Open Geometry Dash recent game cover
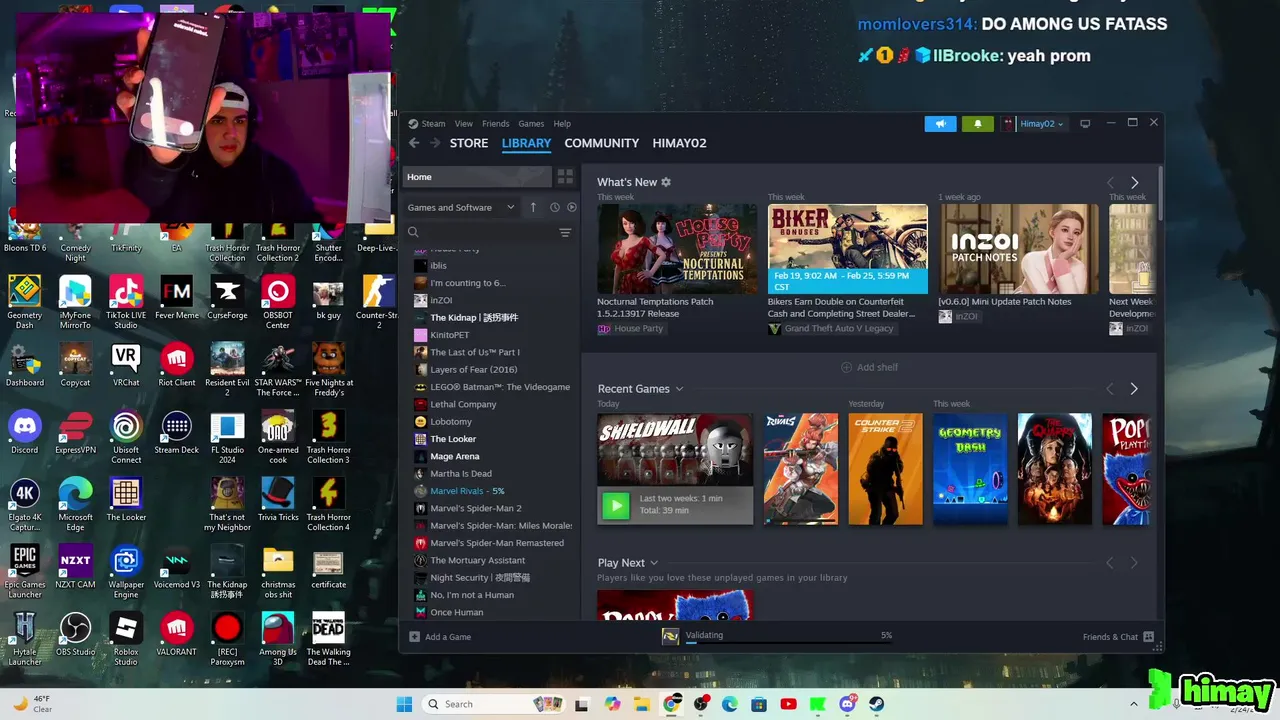The width and height of the screenshot is (1280, 720). [x=970, y=469]
